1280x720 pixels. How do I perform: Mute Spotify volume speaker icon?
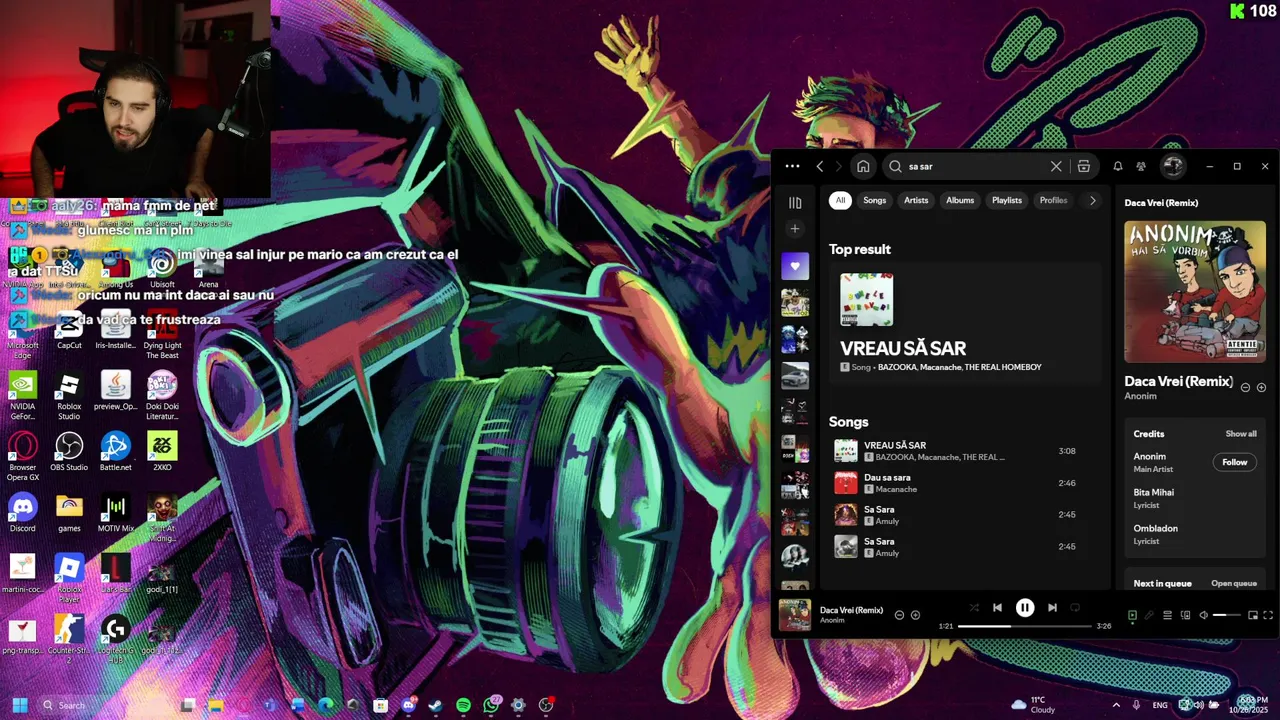point(1203,615)
